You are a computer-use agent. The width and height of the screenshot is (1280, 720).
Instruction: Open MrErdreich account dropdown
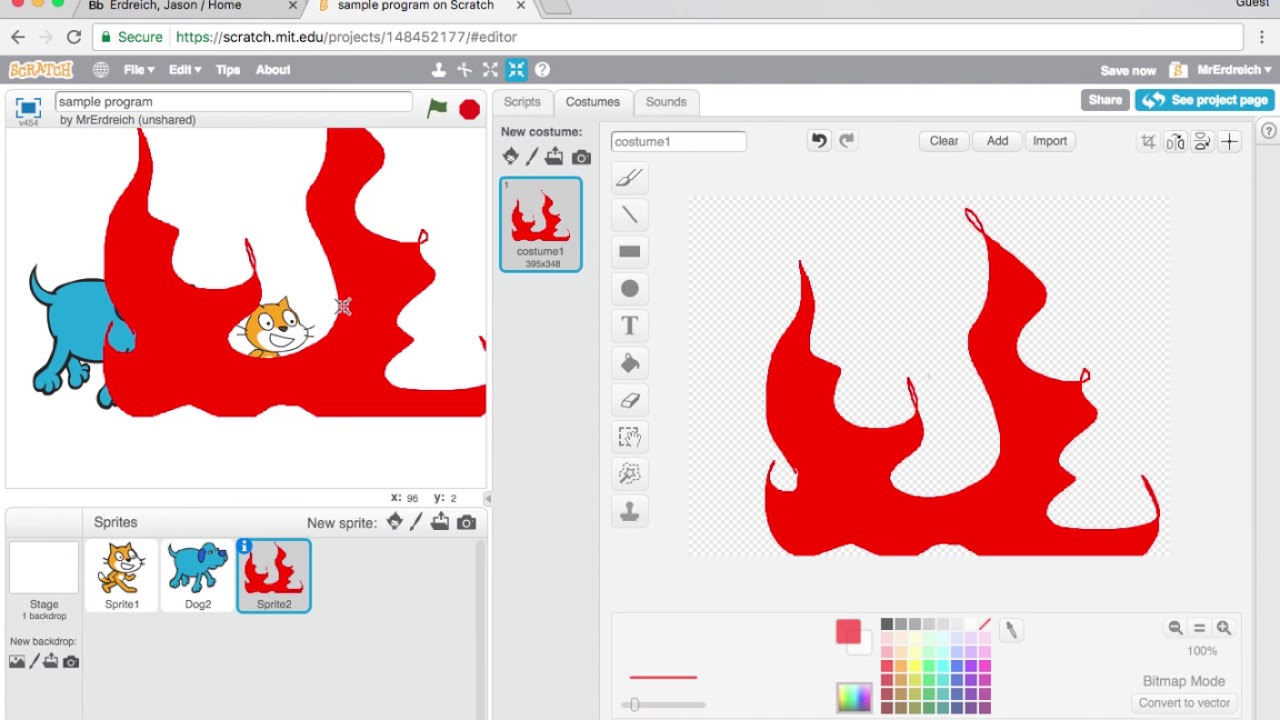(x=1234, y=70)
